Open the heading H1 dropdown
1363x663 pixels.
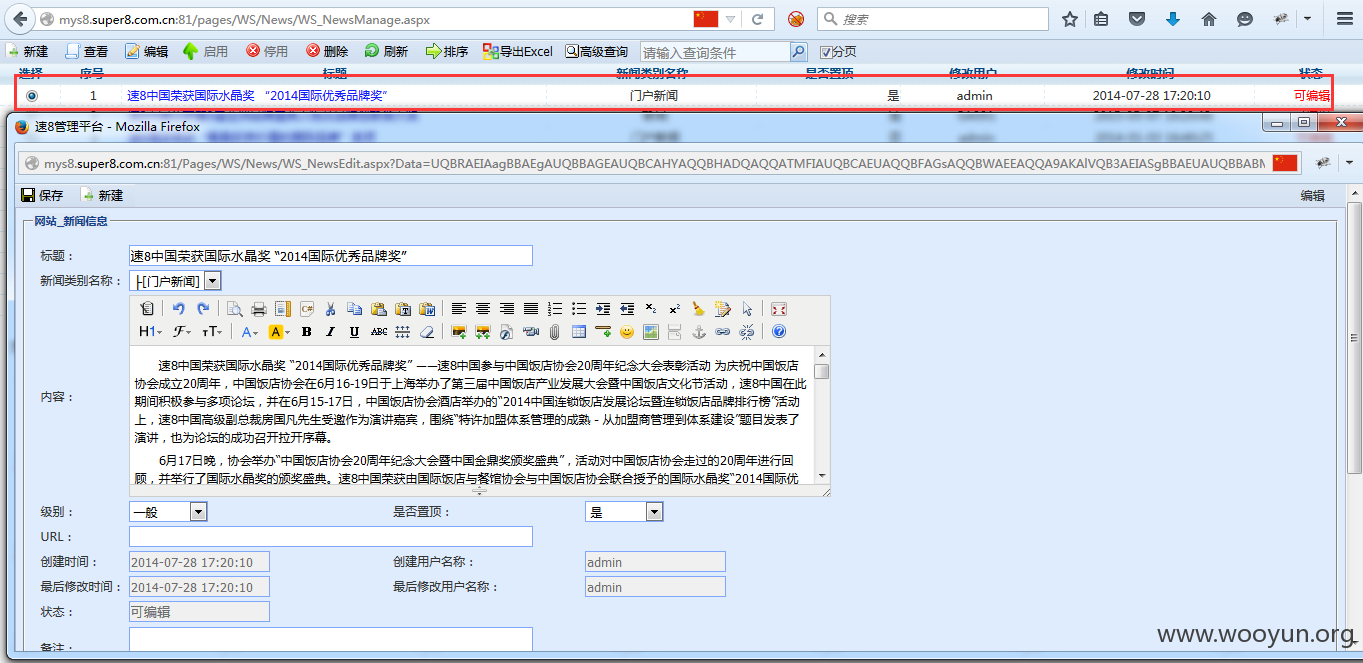[150, 331]
